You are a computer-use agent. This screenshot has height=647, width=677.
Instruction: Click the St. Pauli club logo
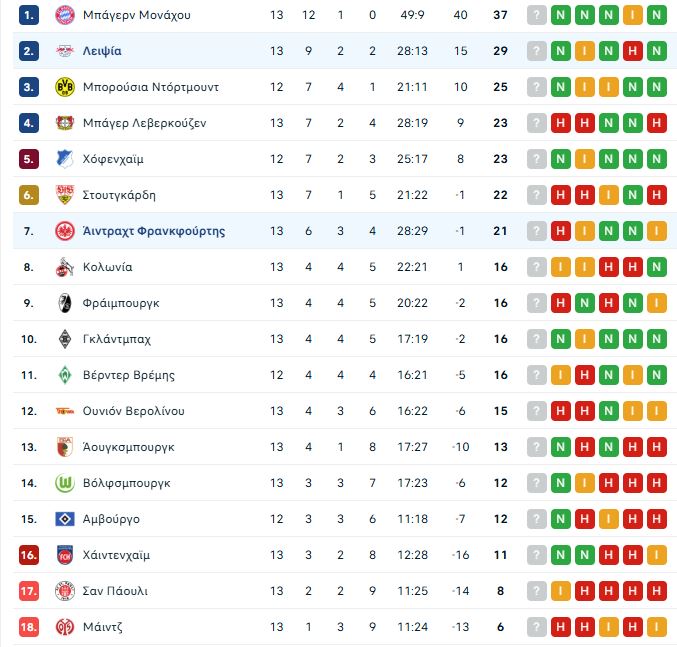pyautogui.click(x=64, y=591)
